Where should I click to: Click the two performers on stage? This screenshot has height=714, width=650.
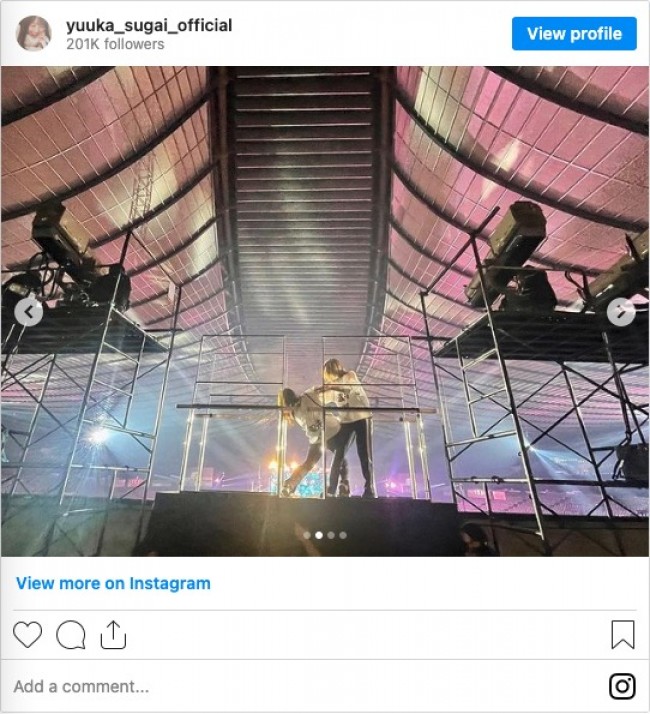pos(329,428)
